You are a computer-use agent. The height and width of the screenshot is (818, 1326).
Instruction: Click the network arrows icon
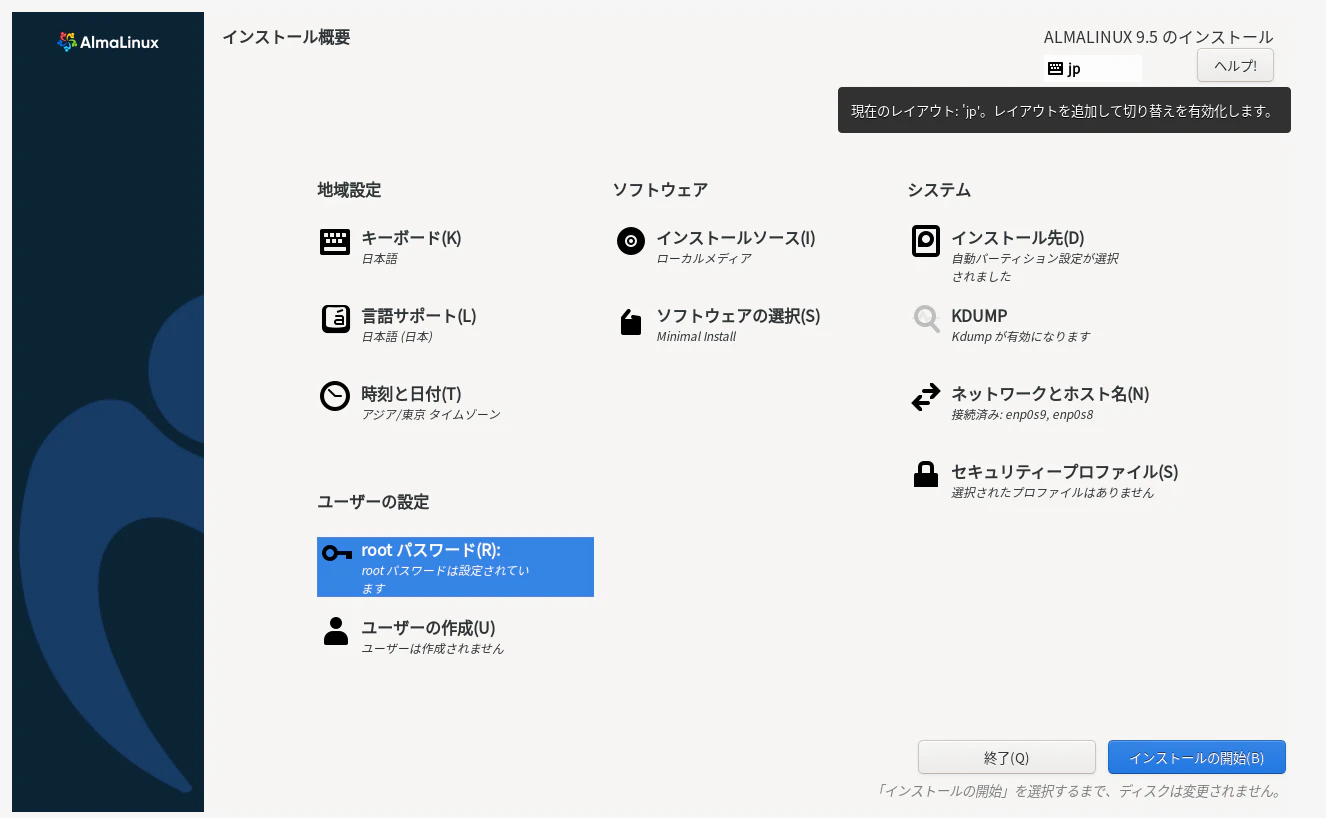pyautogui.click(x=926, y=397)
